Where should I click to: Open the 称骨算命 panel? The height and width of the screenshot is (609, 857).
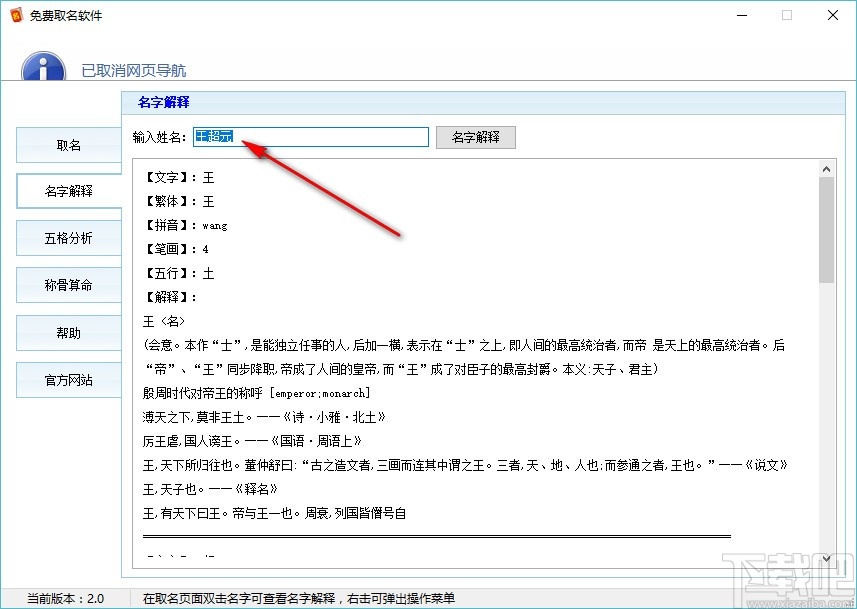click(x=67, y=284)
